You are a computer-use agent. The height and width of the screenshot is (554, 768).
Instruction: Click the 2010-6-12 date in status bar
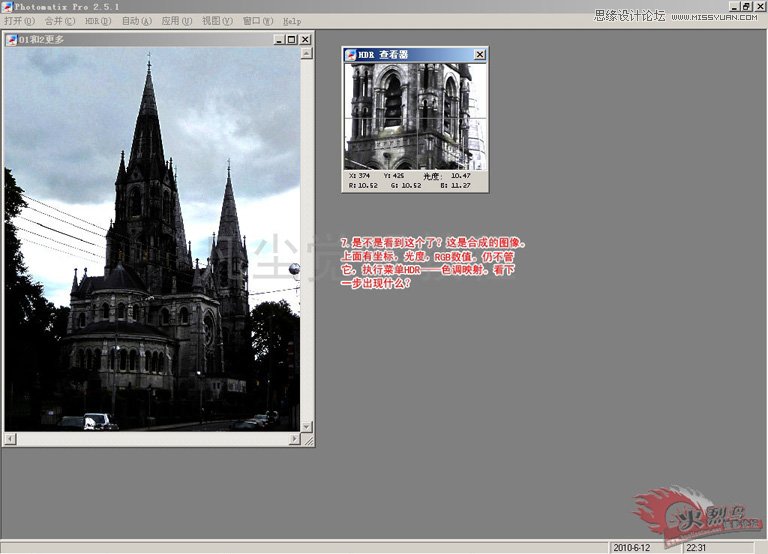[632, 548]
